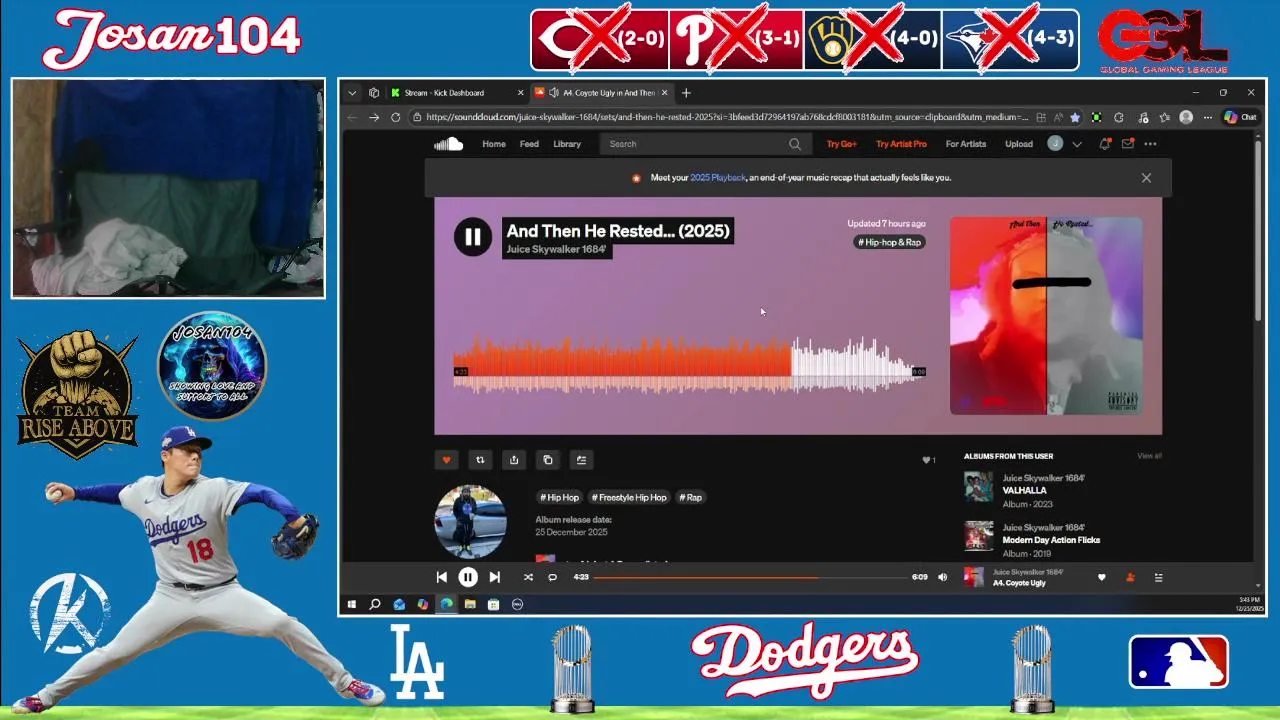Select the Hip Hop hashtag
The width and height of the screenshot is (1280, 720).
(560, 497)
